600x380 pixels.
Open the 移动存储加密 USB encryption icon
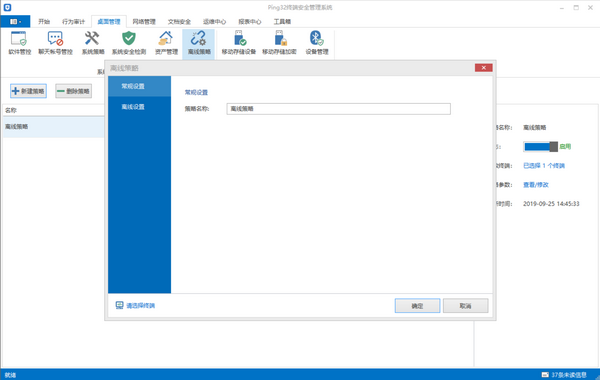coord(279,43)
